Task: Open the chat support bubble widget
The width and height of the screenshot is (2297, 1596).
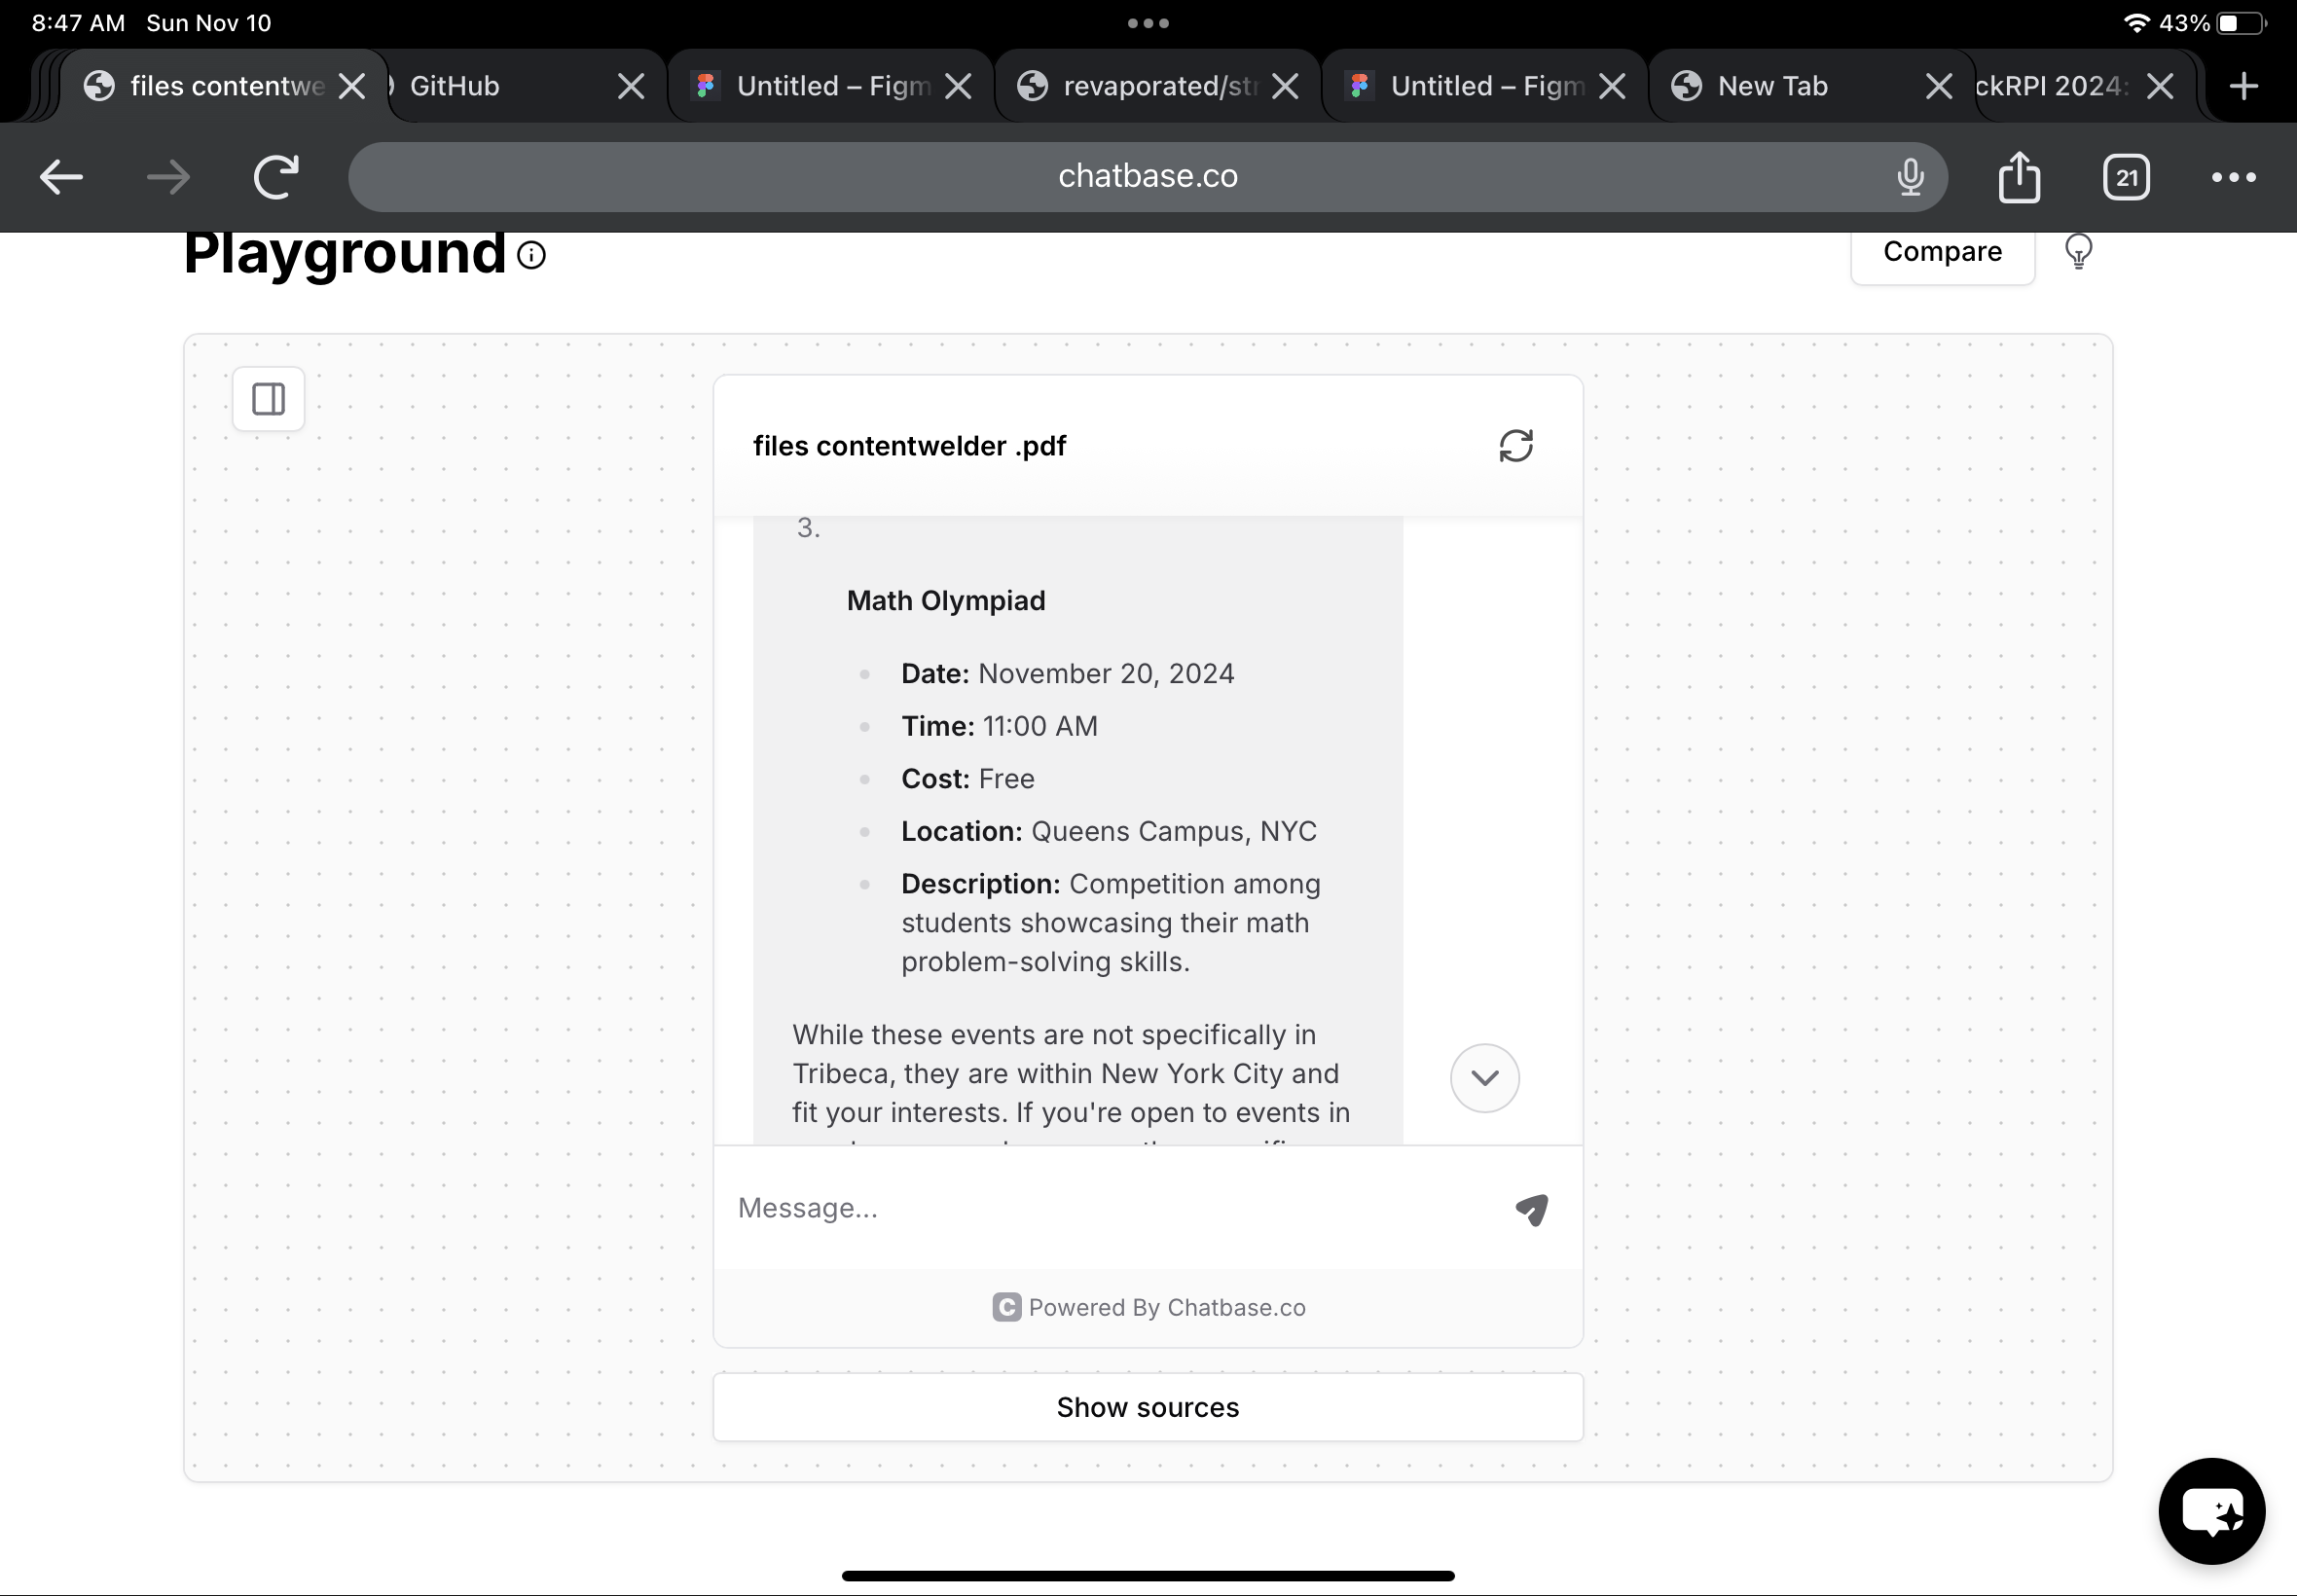Action: click(x=2210, y=1510)
